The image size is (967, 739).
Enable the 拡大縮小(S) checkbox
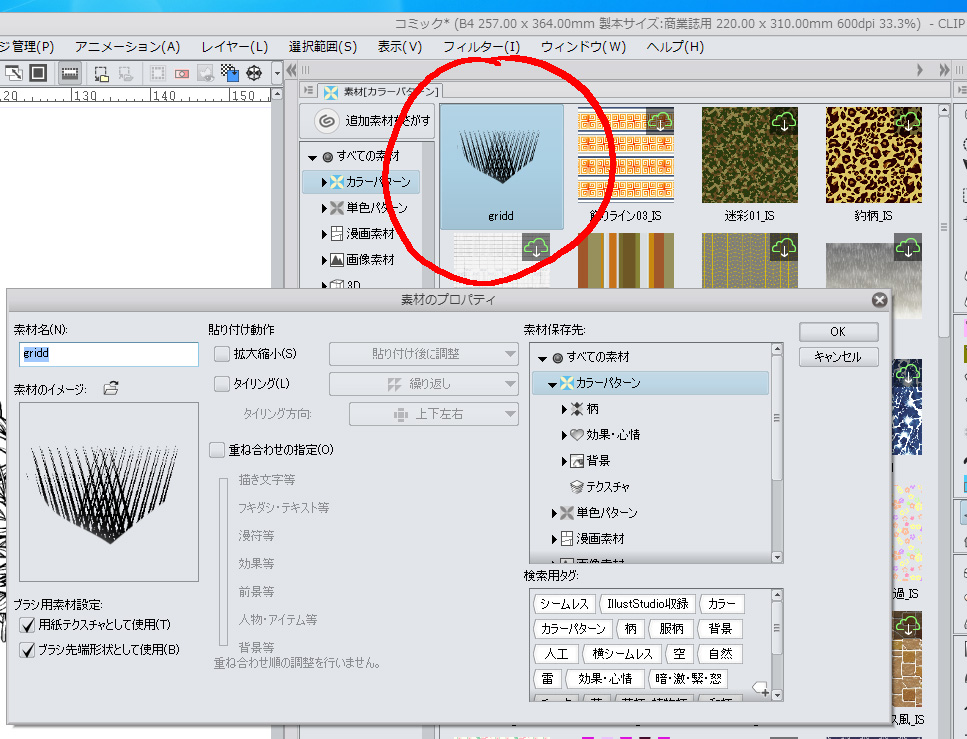tap(222, 354)
